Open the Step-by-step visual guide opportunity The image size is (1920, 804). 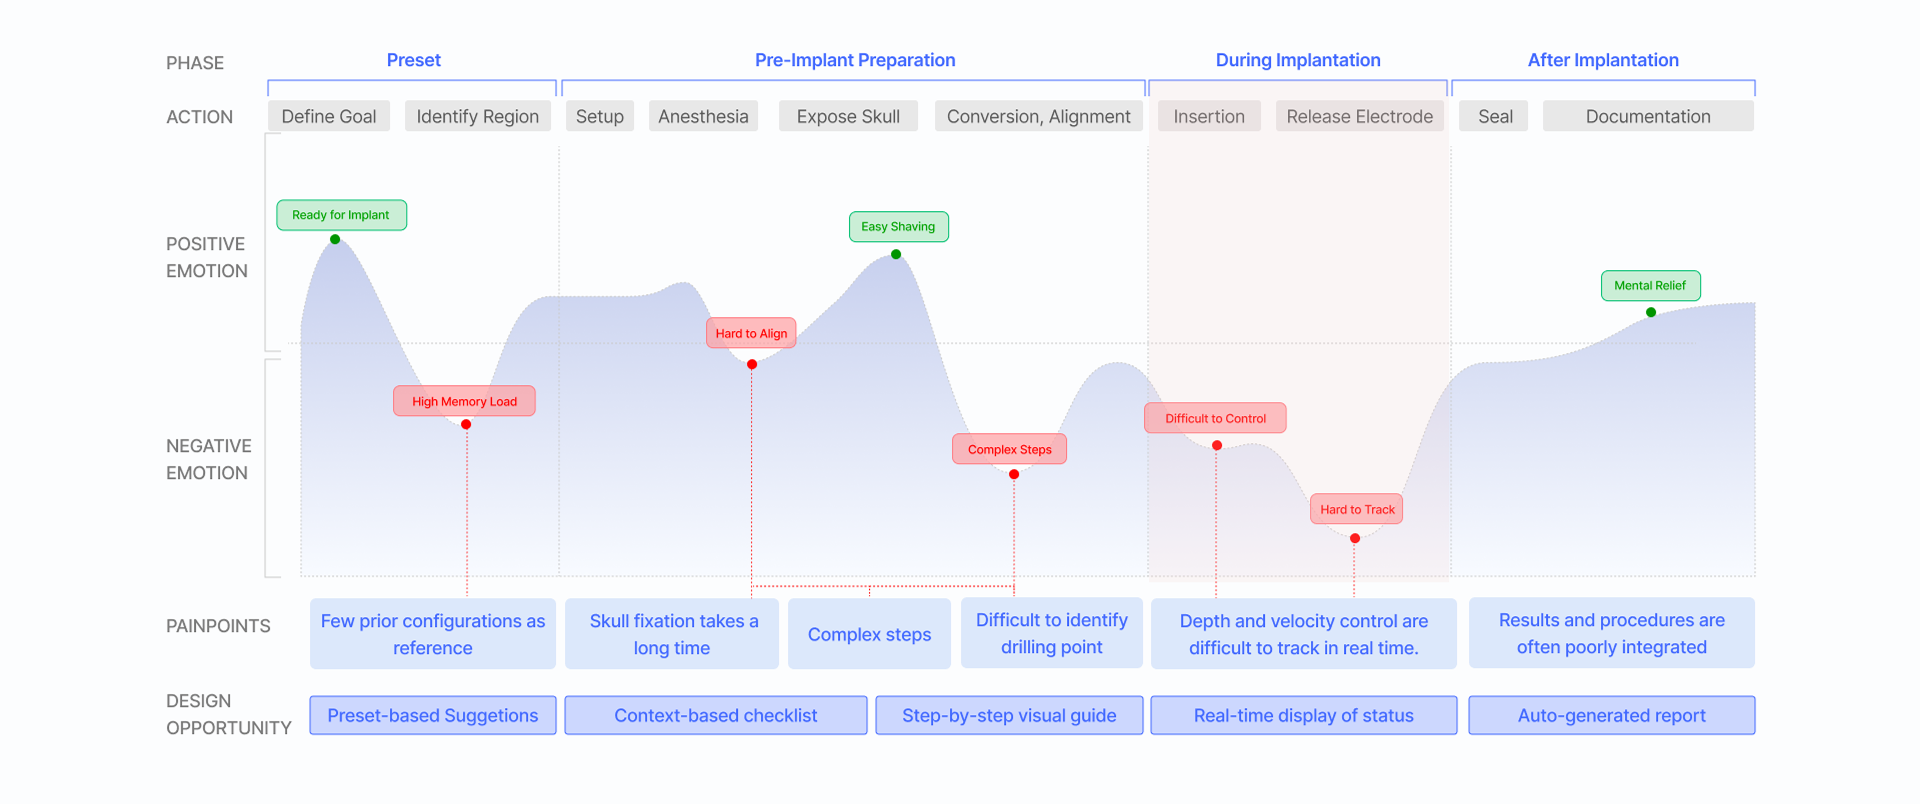pyautogui.click(x=1009, y=716)
